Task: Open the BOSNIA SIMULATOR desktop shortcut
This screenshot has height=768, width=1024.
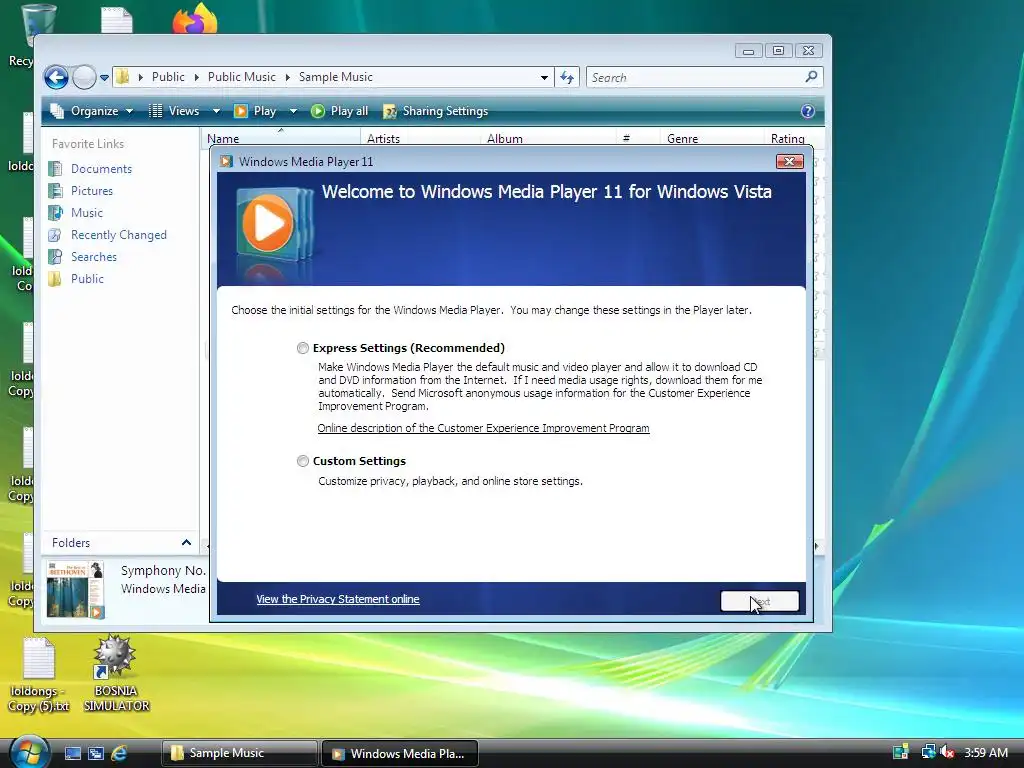Action: coord(115,674)
